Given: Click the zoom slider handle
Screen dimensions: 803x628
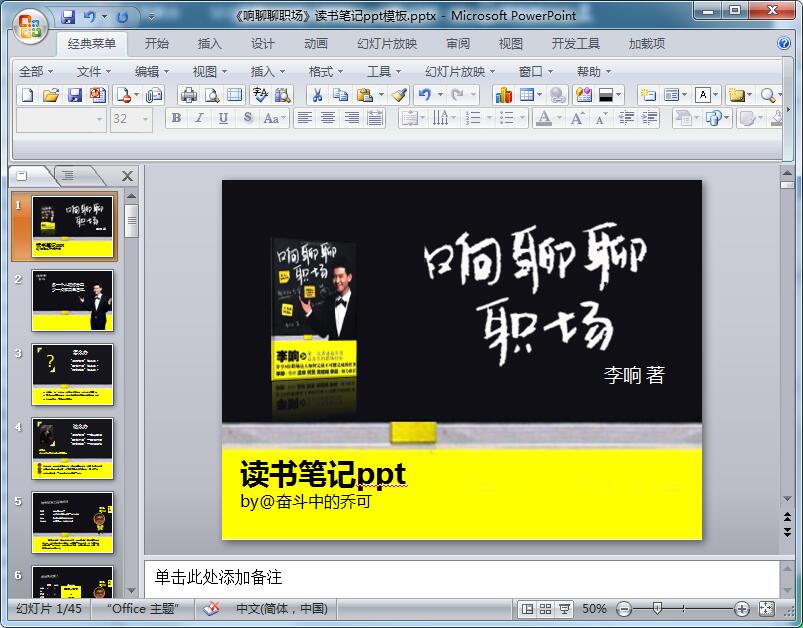Looking at the screenshot, I should tap(657, 609).
